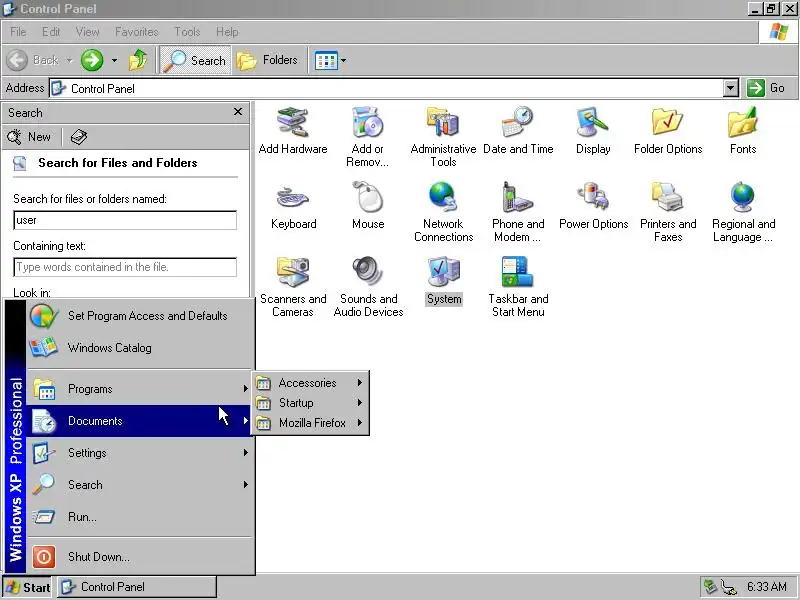Open the Mouse settings icon

(x=368, y=206)
